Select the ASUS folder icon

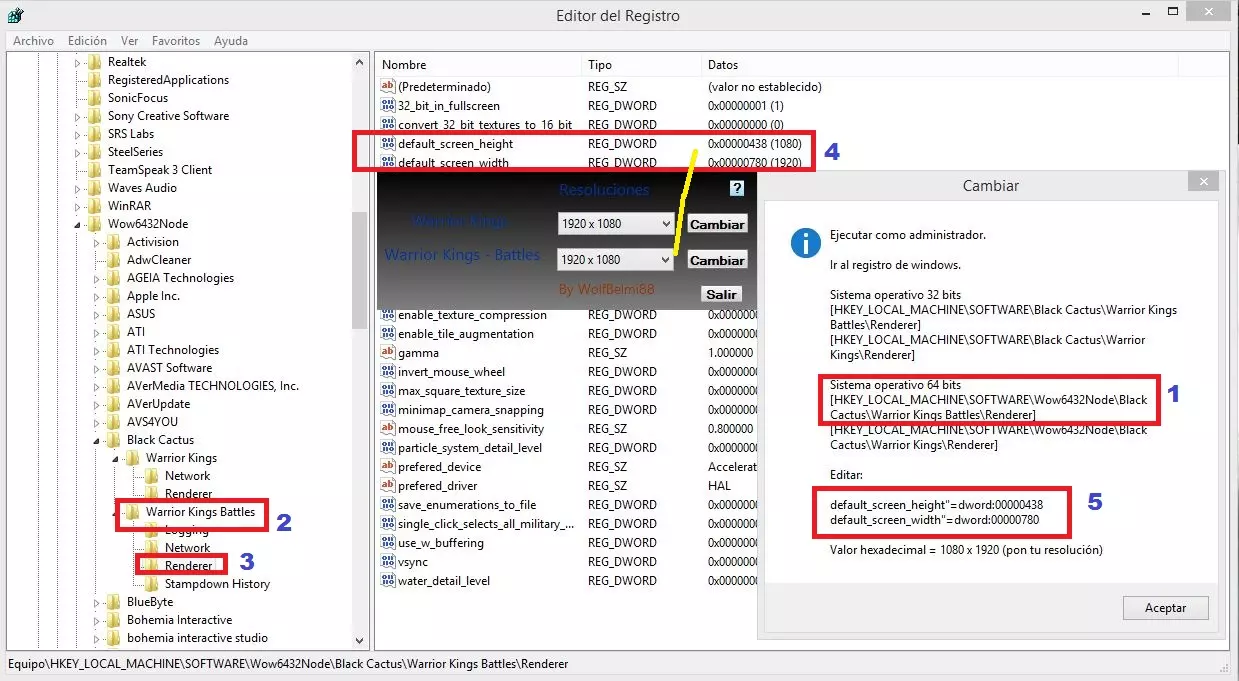114,314
